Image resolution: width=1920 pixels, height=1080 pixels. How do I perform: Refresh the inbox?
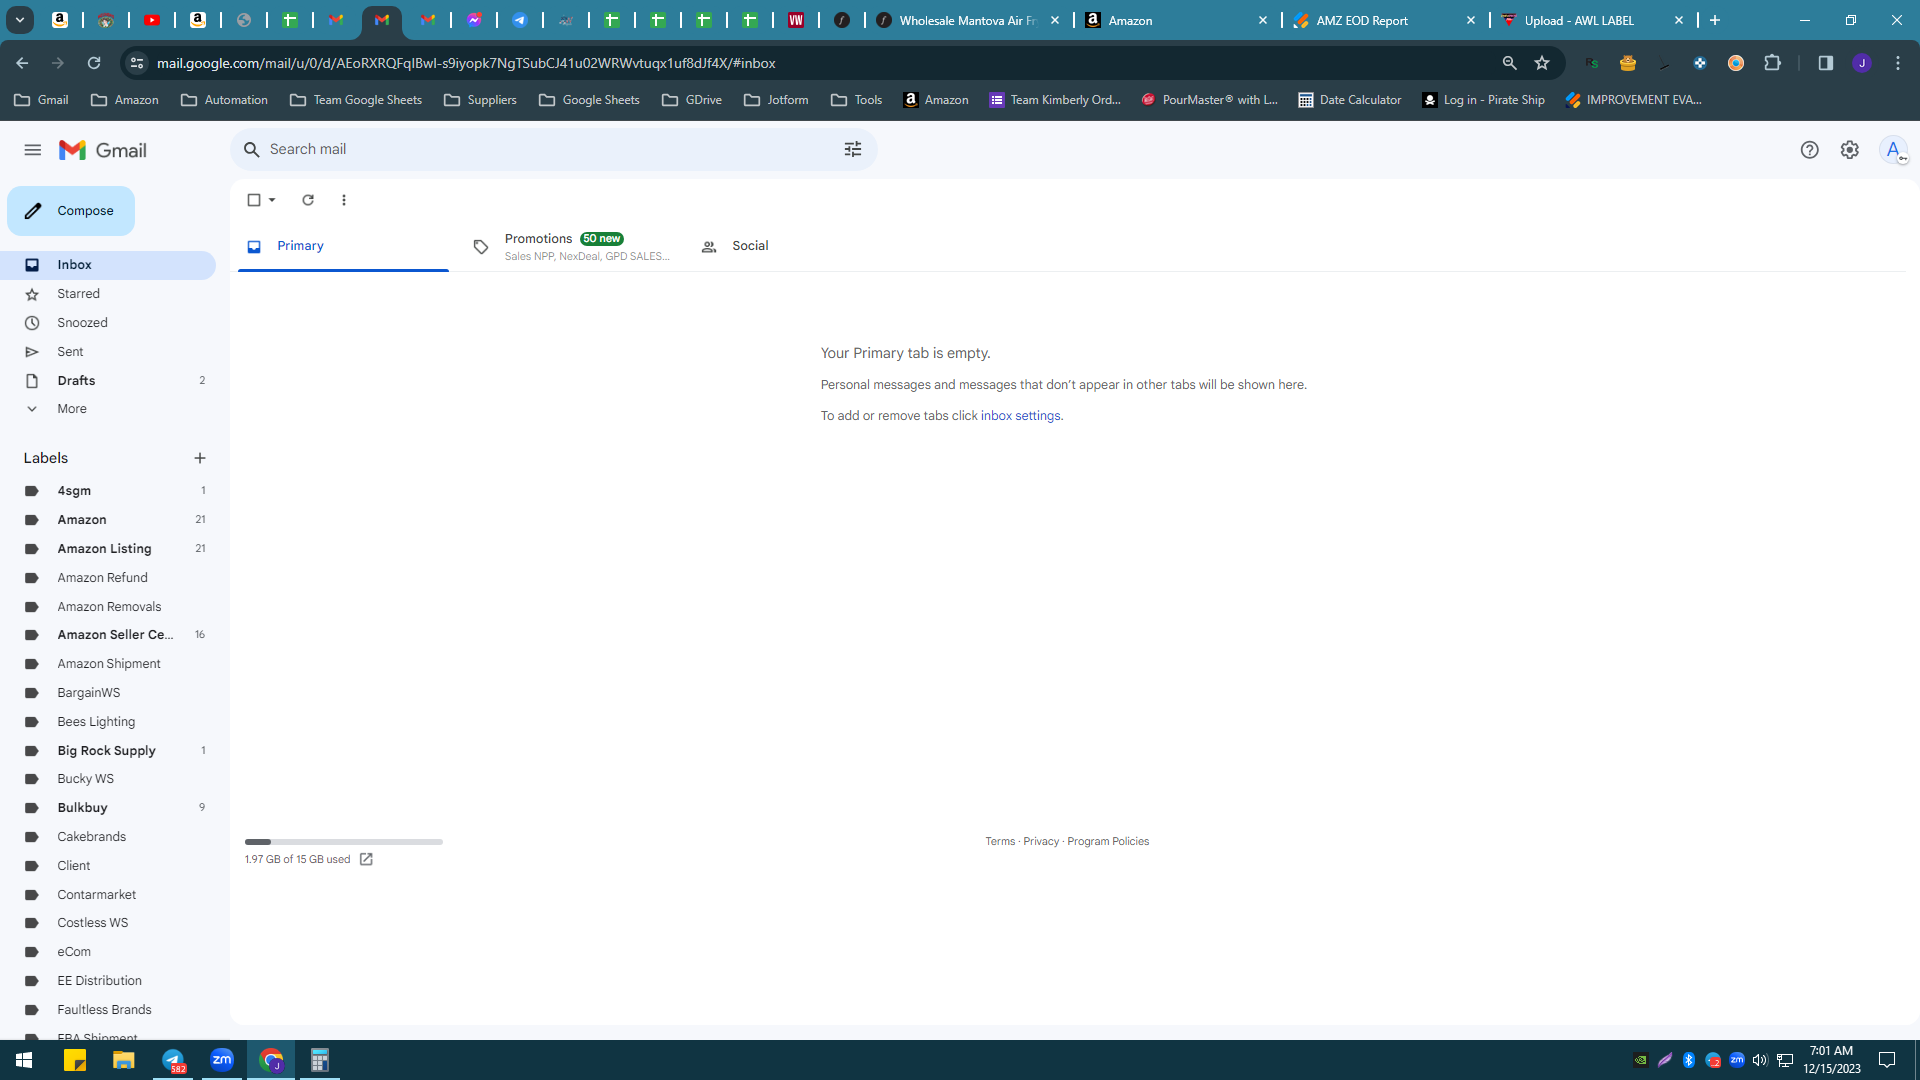(308, 200)
